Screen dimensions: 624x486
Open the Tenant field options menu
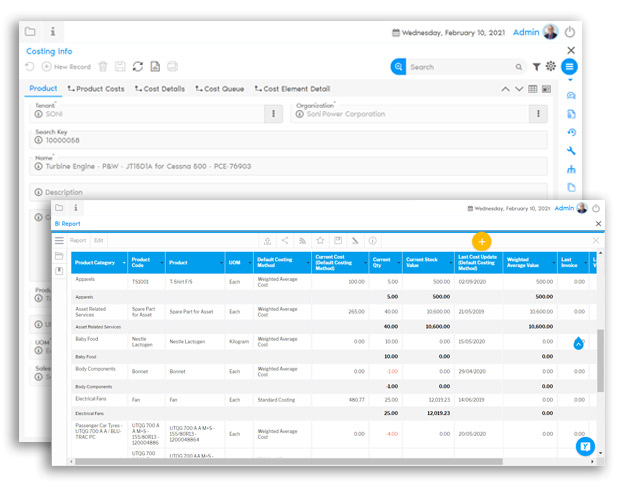tap(273, 114)
